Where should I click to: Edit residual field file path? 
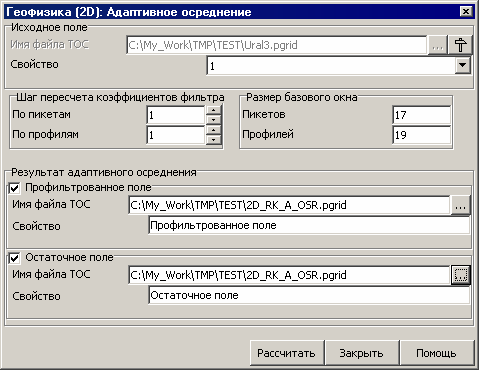tap(289, 275)
